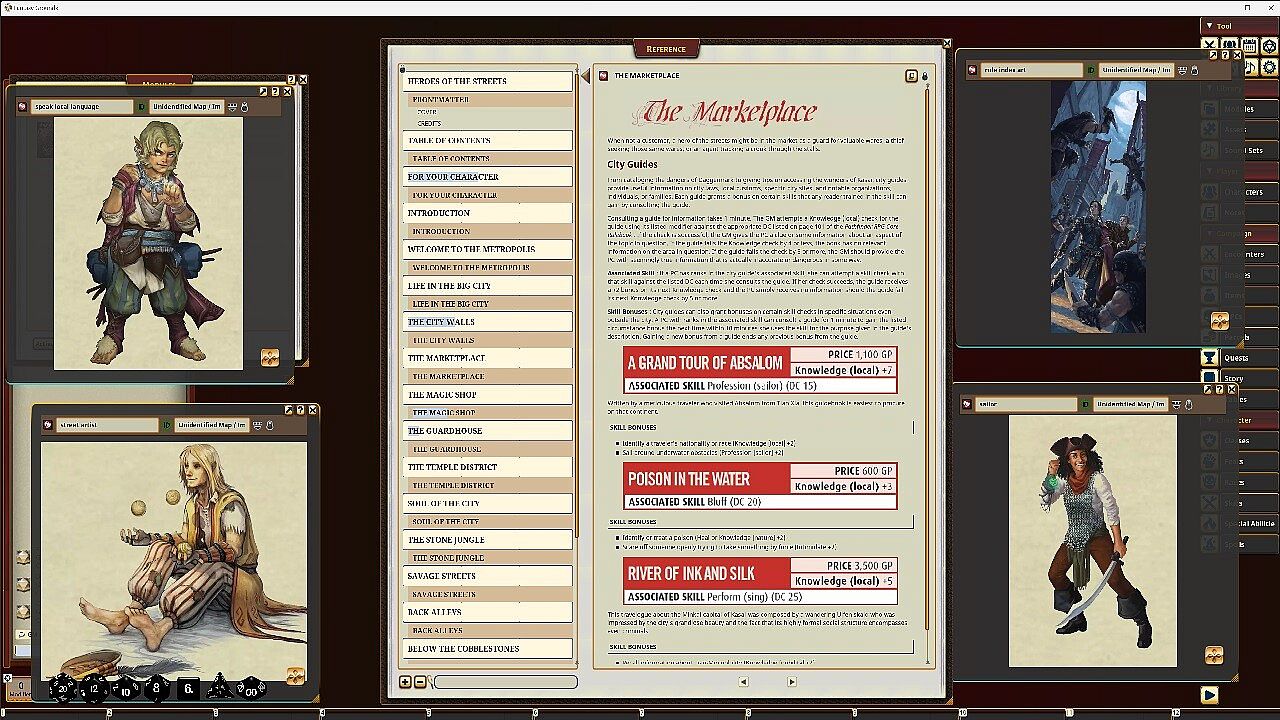Expand all index chapters with plus button
Screen dimensions: 1280x720
(405, 682)
